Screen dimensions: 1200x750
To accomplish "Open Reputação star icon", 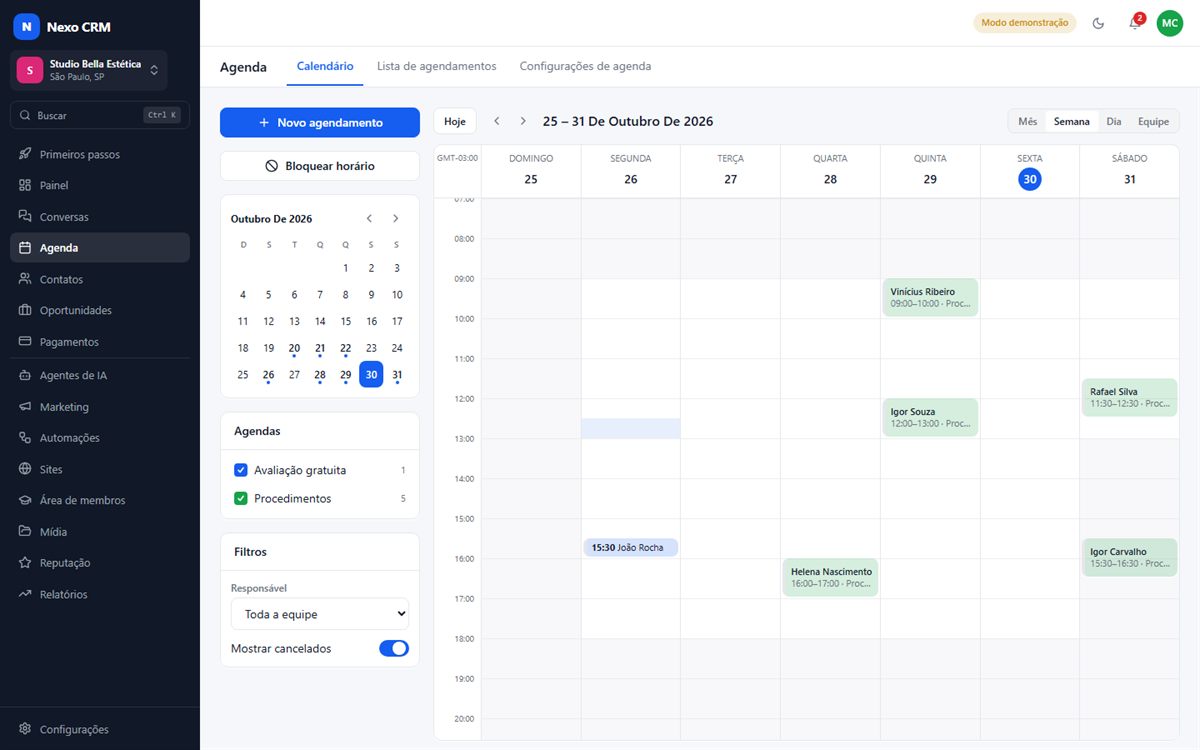I will 25,563.
